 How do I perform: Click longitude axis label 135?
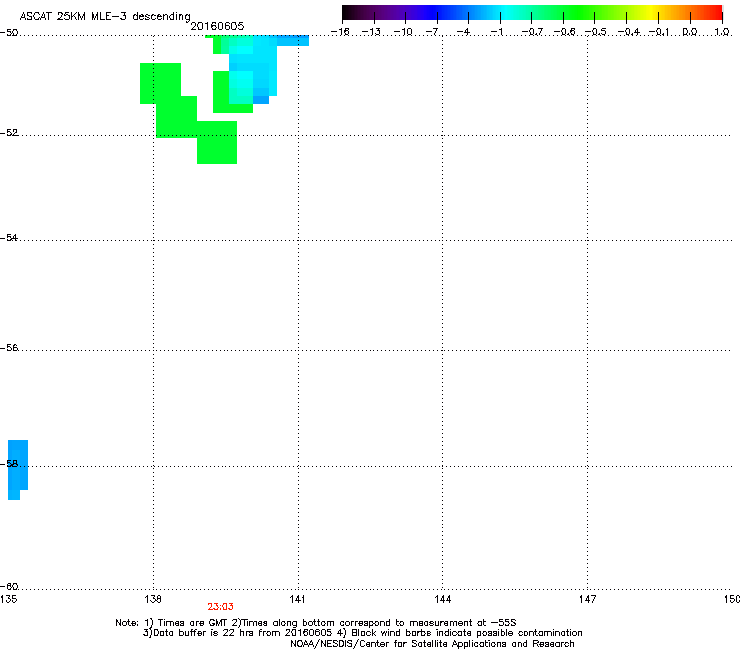pyautogui.click(x=8, y=599)
